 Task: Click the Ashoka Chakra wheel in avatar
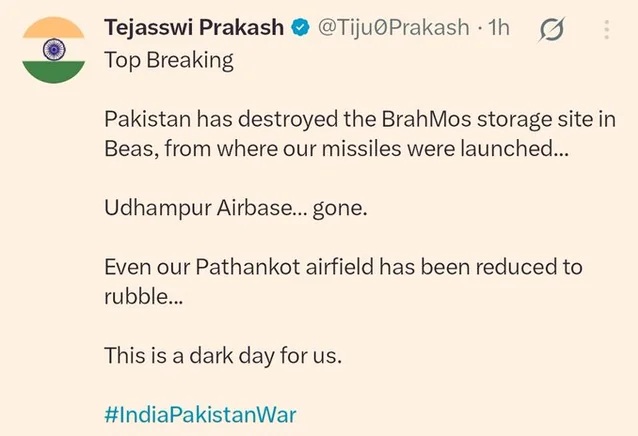coord(54,50)
